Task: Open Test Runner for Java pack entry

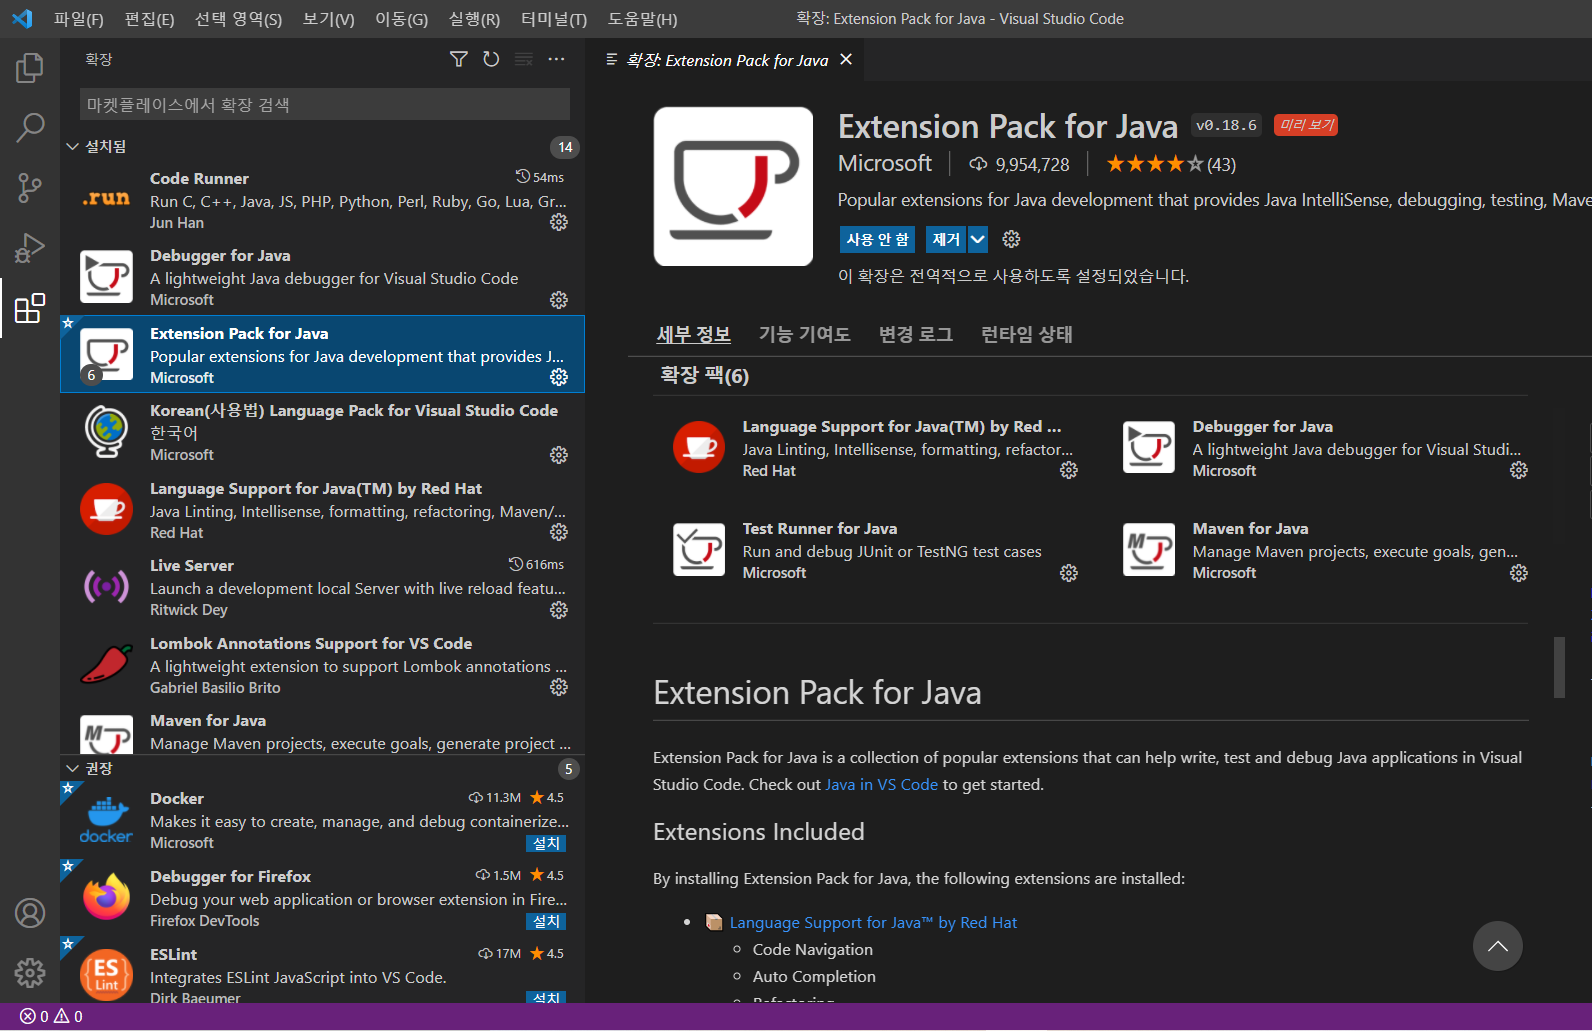Action: 876,550
